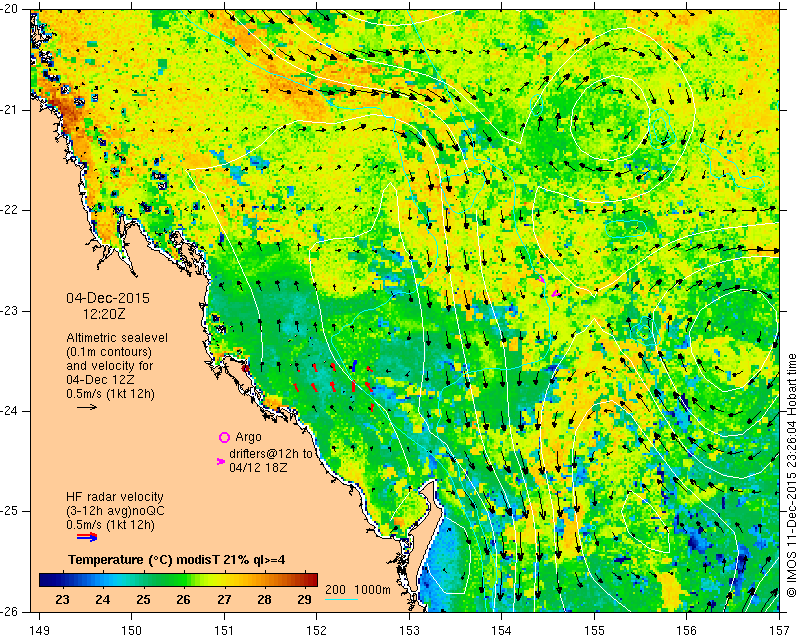Image resolution: width=800 pixels, height=640 pixels.
Task: Click the magenta Argo circle symbol
Action: tap(224, 437)
